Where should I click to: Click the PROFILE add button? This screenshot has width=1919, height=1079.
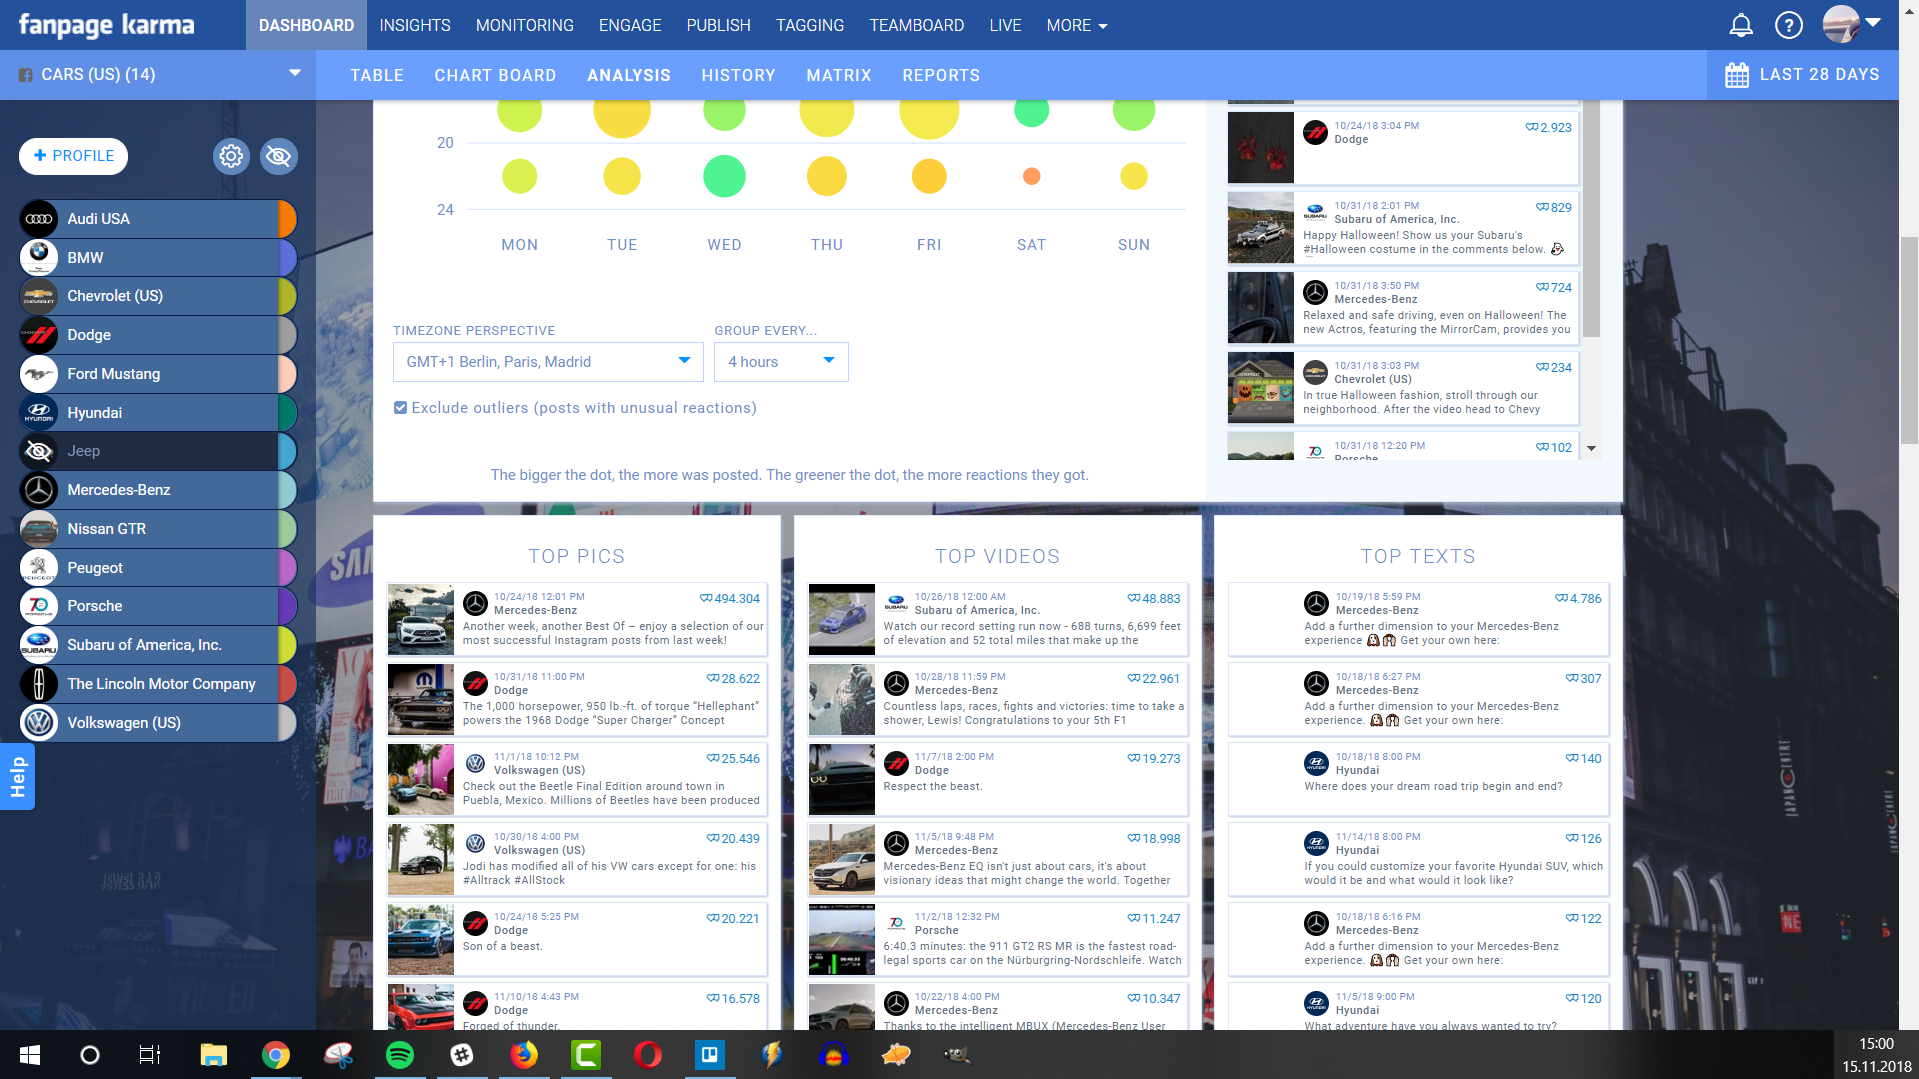pos(73,156)
